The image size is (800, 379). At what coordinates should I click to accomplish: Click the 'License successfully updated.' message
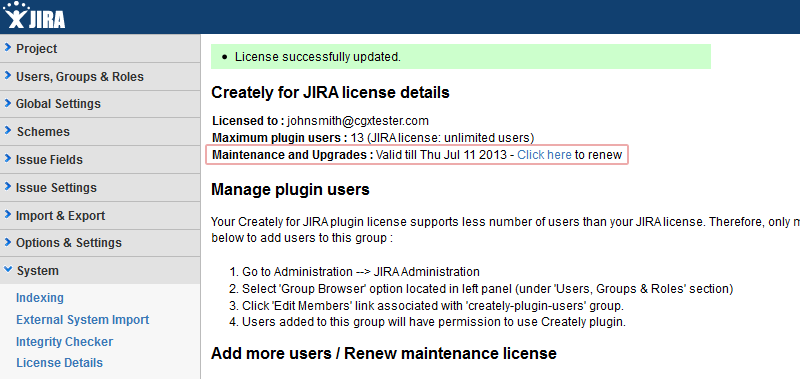pos(318,57)
